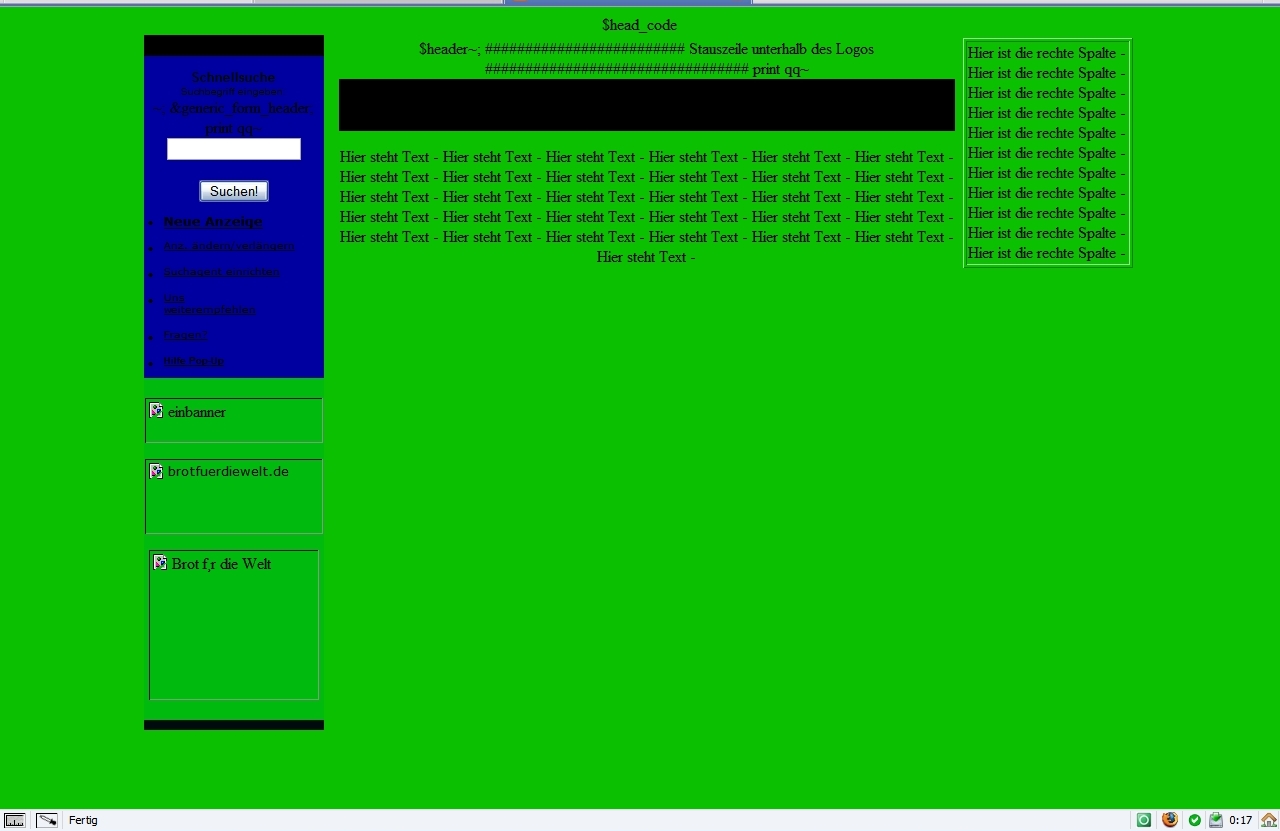This screenshot has width=1280, height=831.
Task: Focus the Schnellsuche search text field
Action: pyautogui.click(x=233, y=149)
